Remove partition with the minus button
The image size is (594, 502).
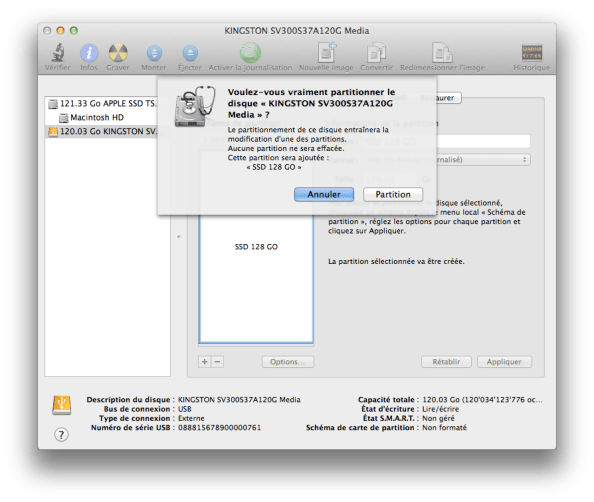click(x=217, y=362)
